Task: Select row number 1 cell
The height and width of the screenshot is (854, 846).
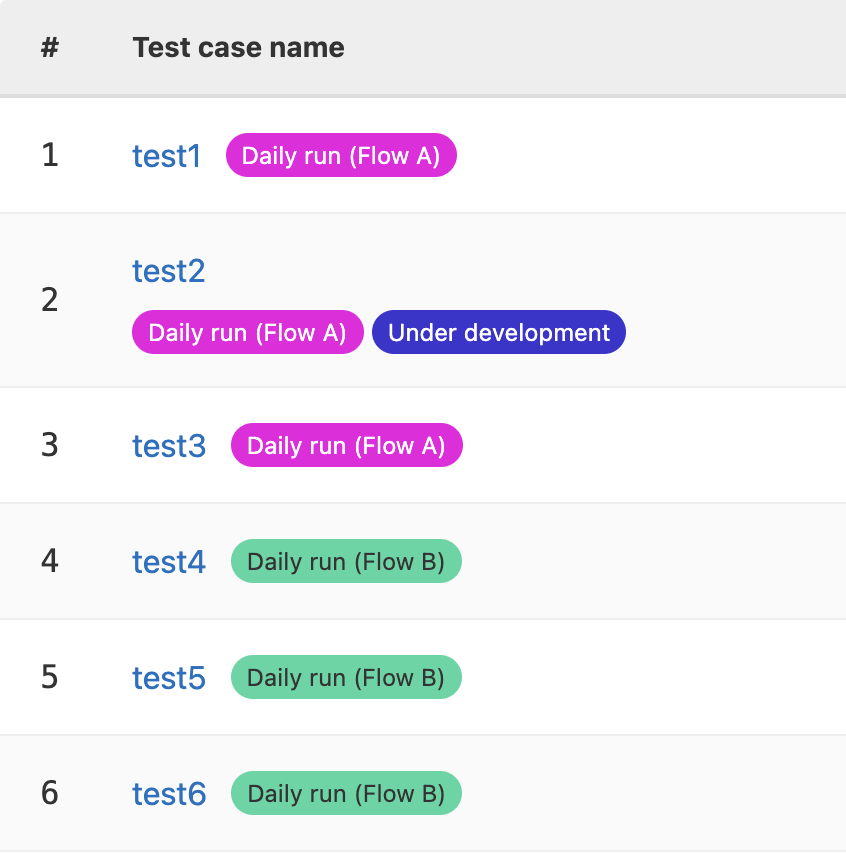Action: pyautogui.click(x=50, y=155)
